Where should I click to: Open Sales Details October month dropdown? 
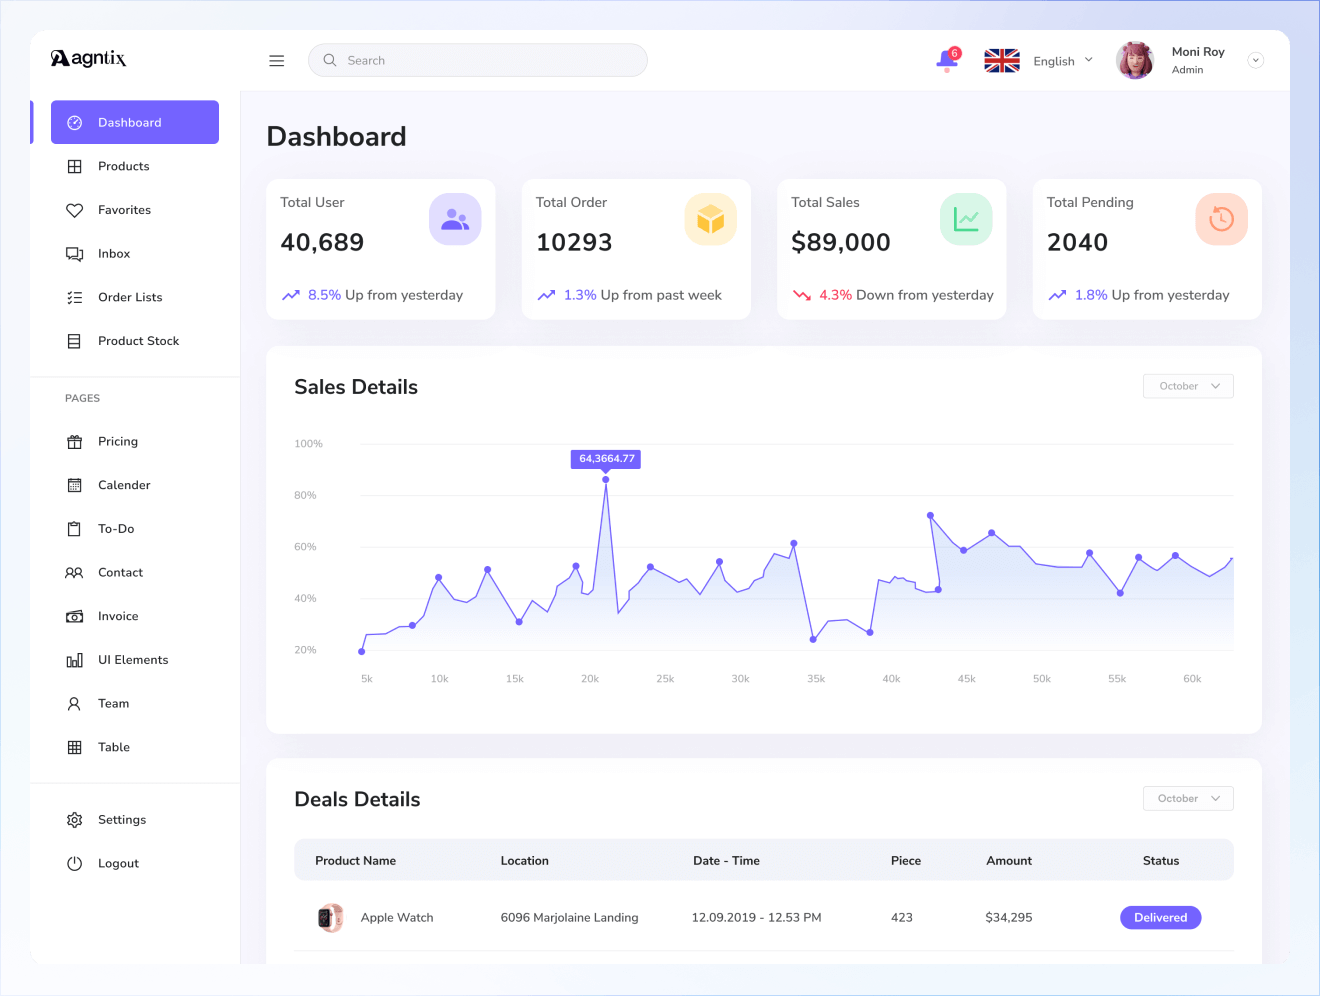coord(1188,386)
